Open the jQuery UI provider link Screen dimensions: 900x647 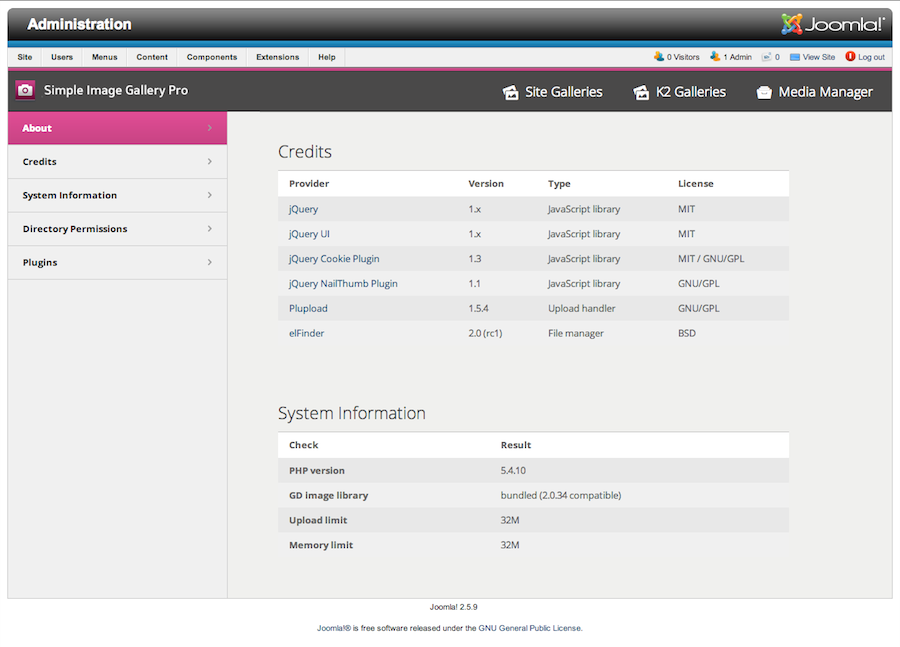[x=309, y=234]
